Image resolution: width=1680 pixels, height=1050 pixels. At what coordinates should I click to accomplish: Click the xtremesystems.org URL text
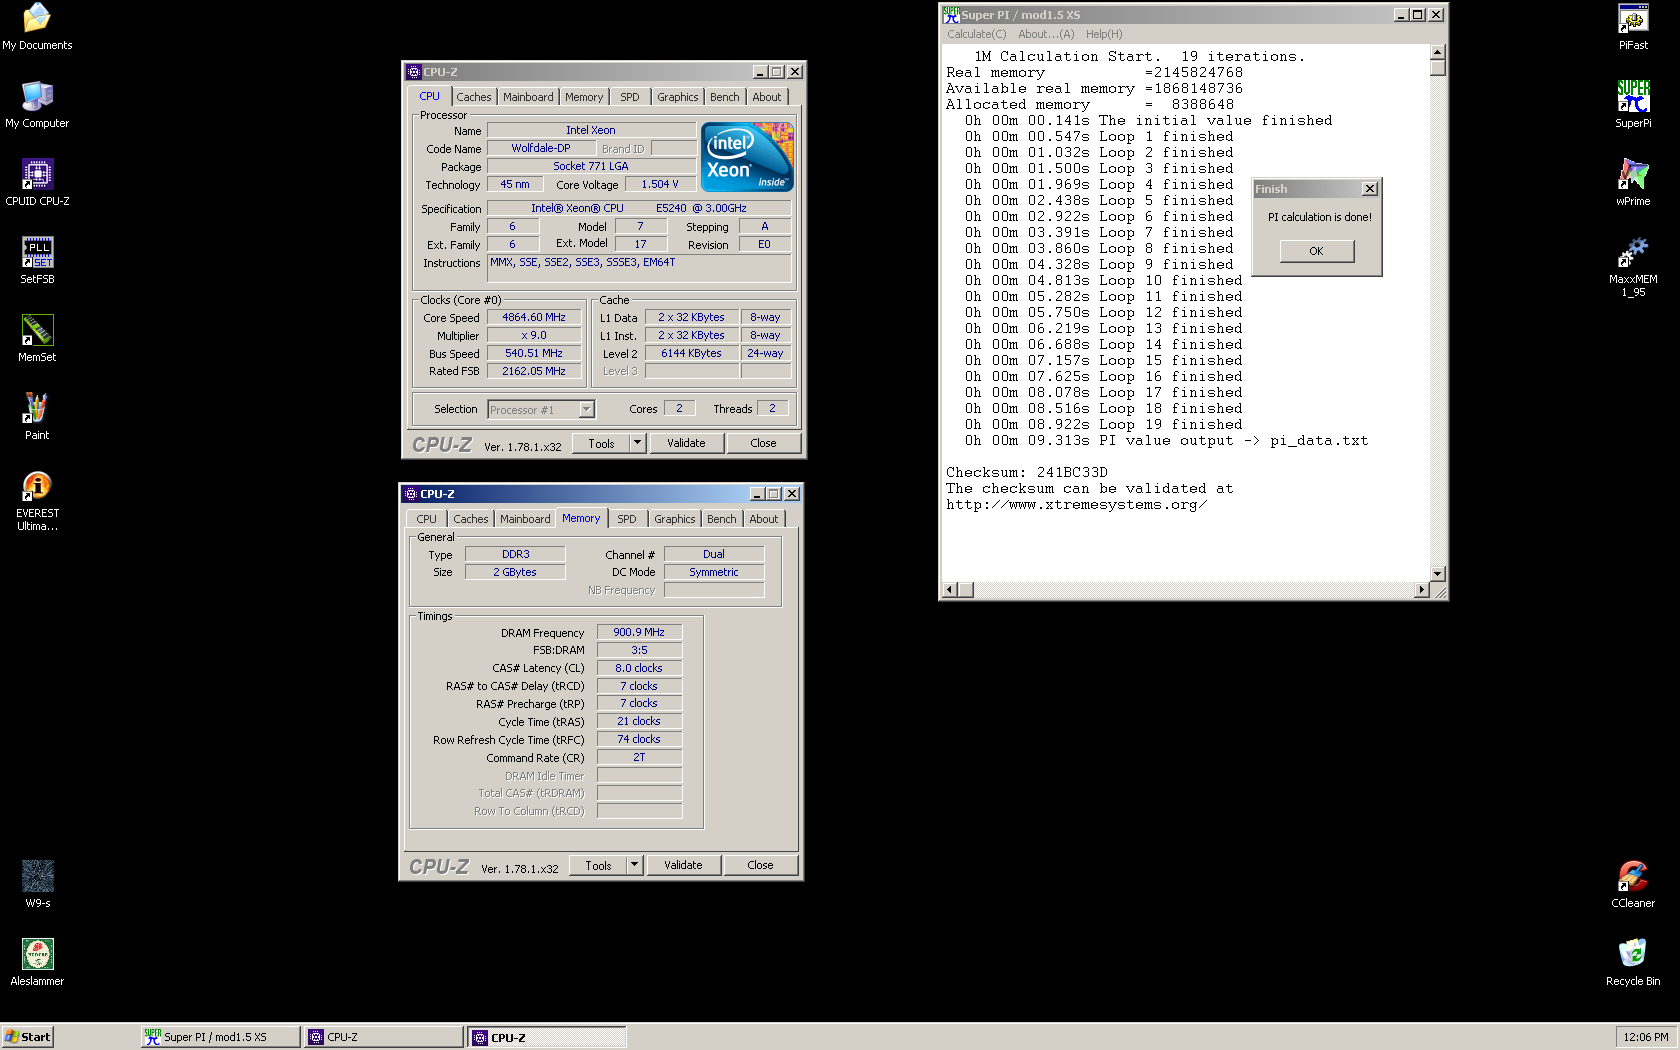point(1077,505)
